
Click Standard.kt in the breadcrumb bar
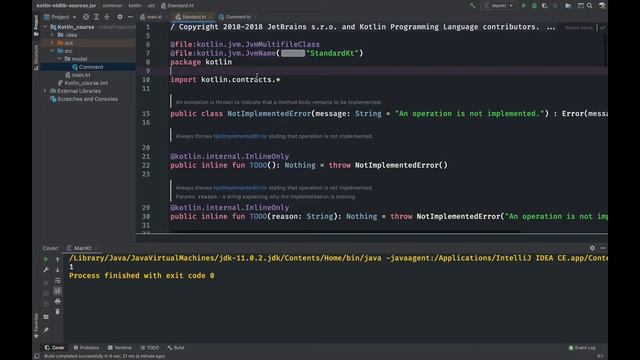(x=177, y=6)
